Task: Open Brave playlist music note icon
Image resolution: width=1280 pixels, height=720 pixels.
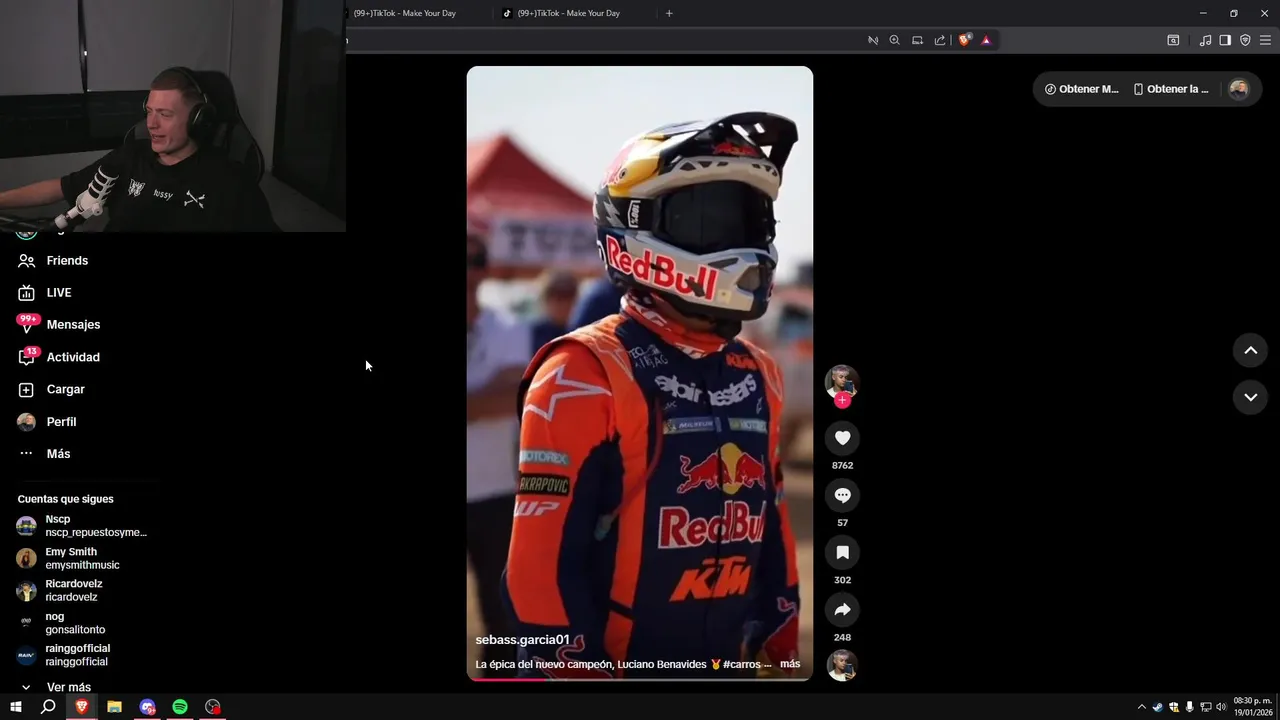Action: coord(1205,40)
